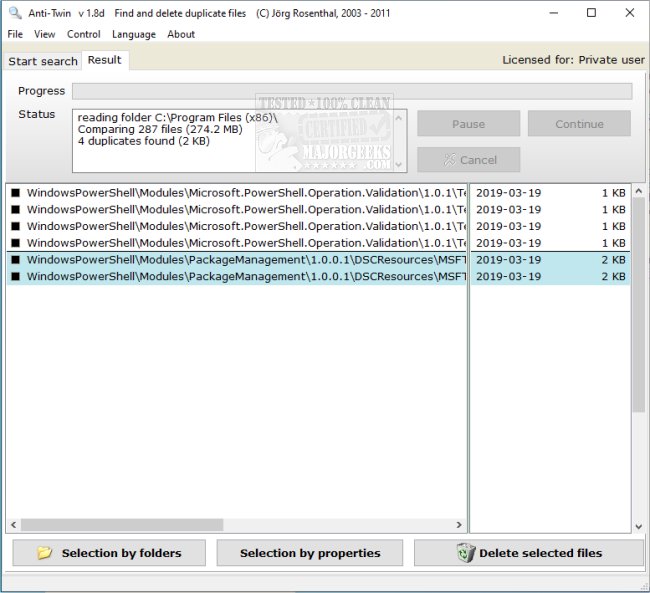Click the horizontal scrollbar thumb
Viewport: 650px width, 593px height.
pyautogui.click(x=122, y=525)
